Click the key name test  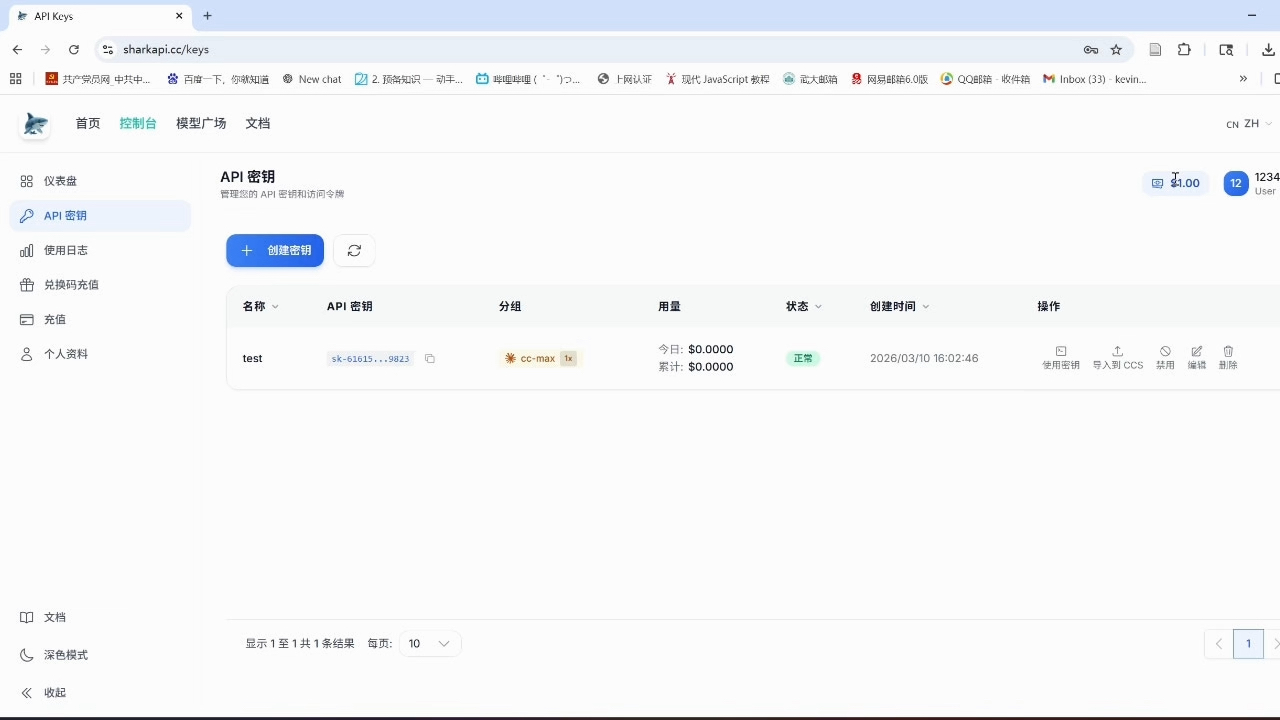coord(252,358)
